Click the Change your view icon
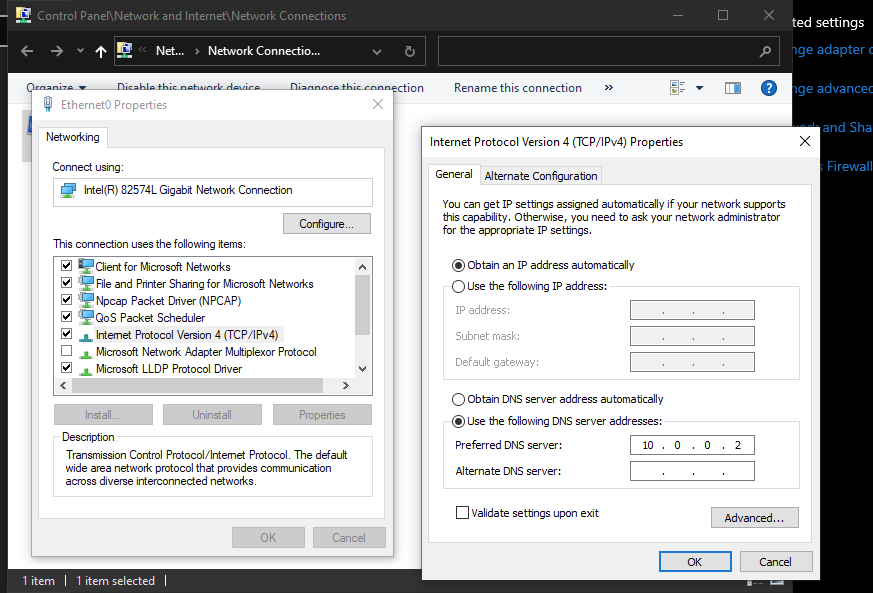The width and height of the screenshot is (873, 593). tap(678, 88)
